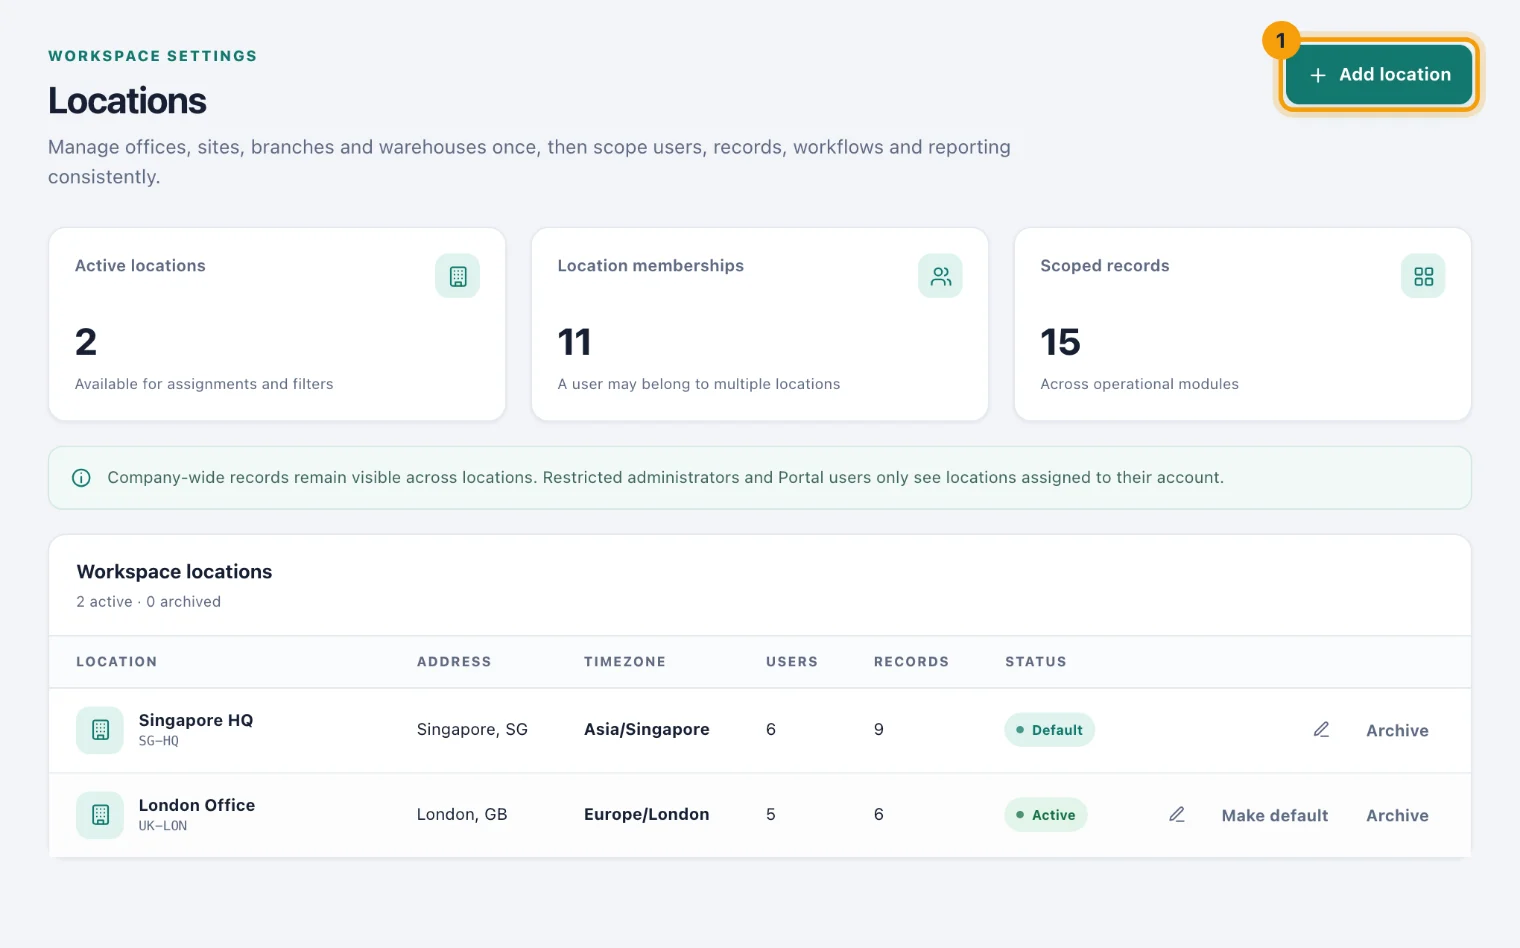The width and height of the screenshot is (1520, 948).
Task: Click the Location memberships count 11
Action: pos(574,343)
